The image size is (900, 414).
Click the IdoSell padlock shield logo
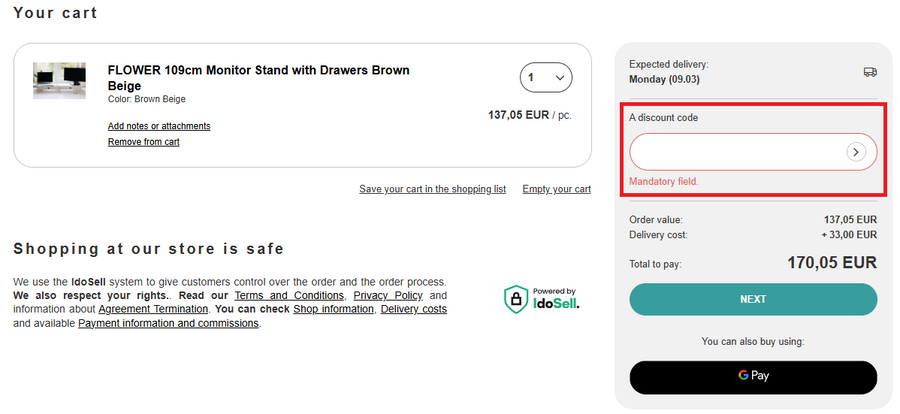515,297
